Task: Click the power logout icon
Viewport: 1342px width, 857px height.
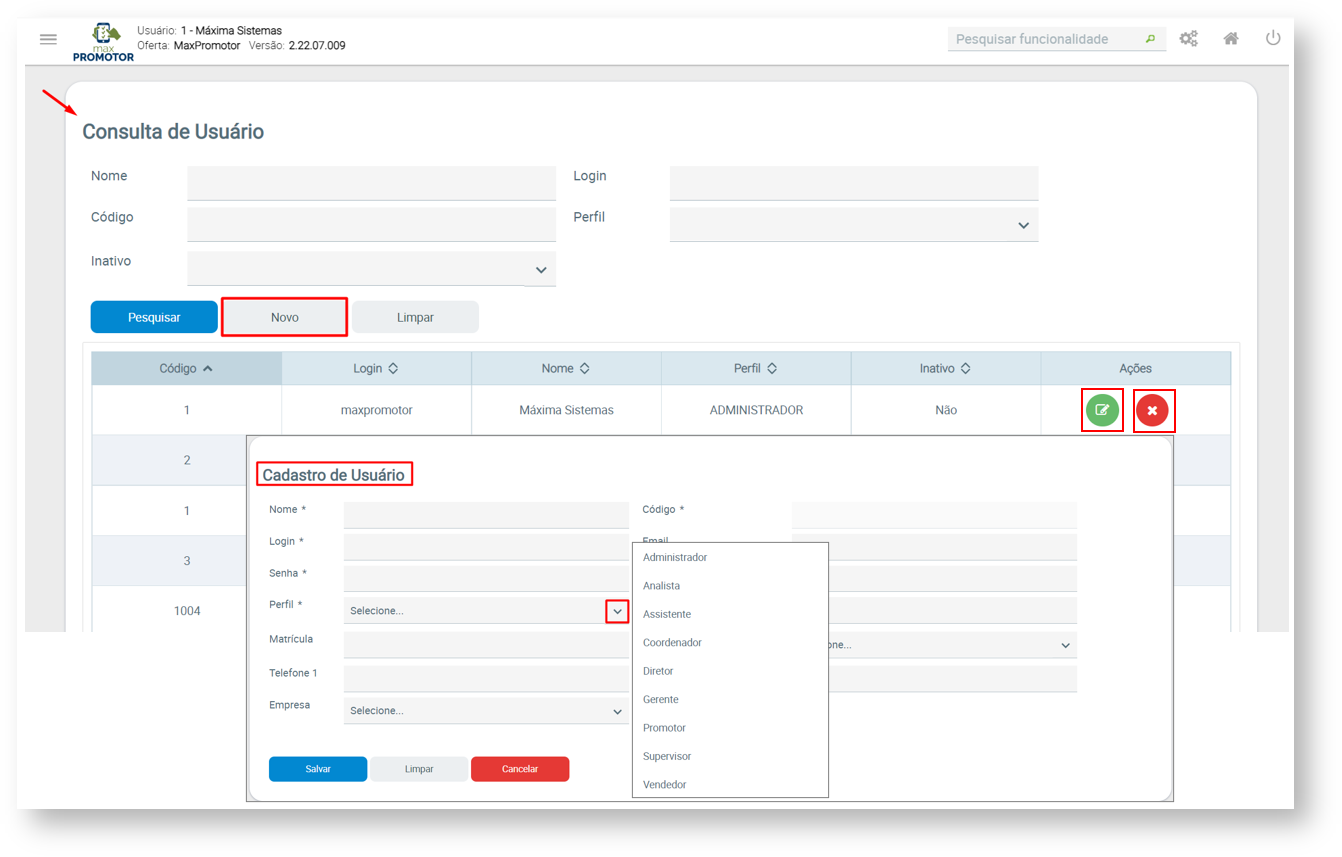Action: click(x=1273, y=38)
